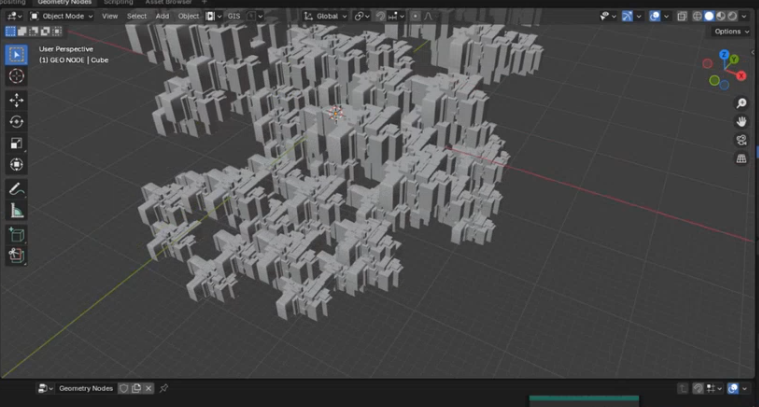This screenshot has height=407, width=759.
Task: Open the Object Mode dropdown
Action: point(61,16)
